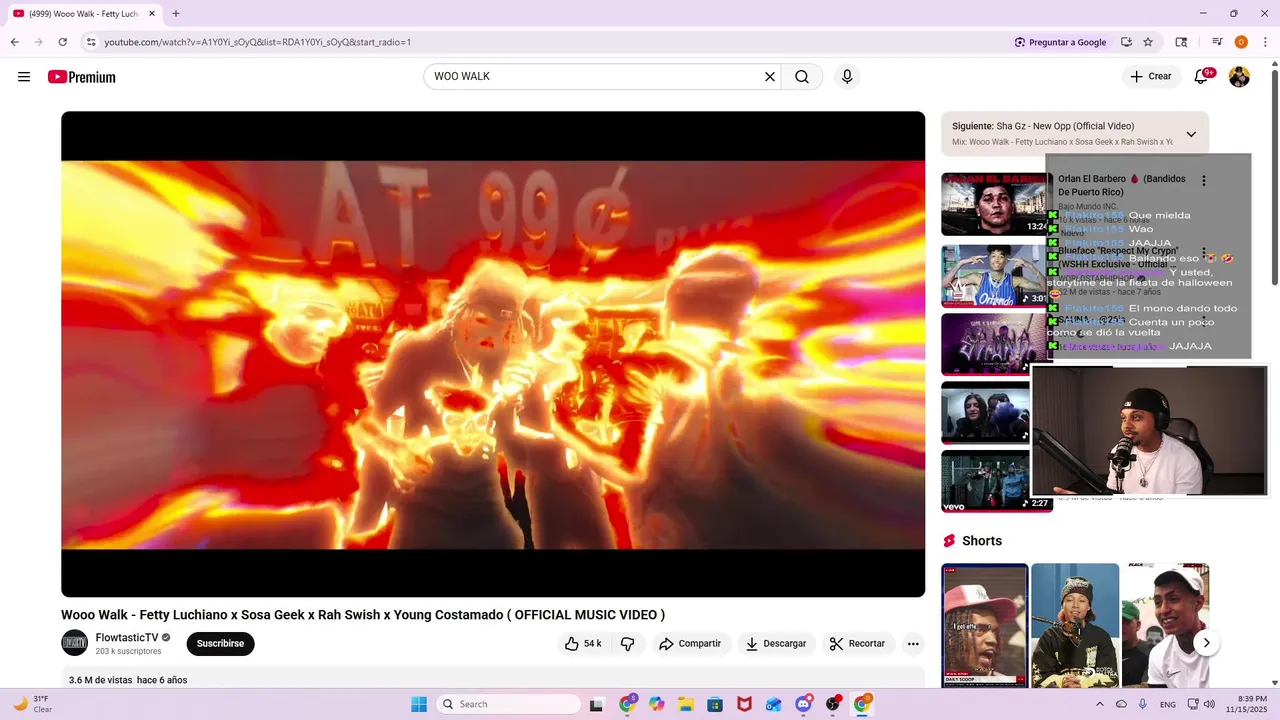Click the video title Wooo Walk text
The image size is (1280, 720).
click(363, 615)
